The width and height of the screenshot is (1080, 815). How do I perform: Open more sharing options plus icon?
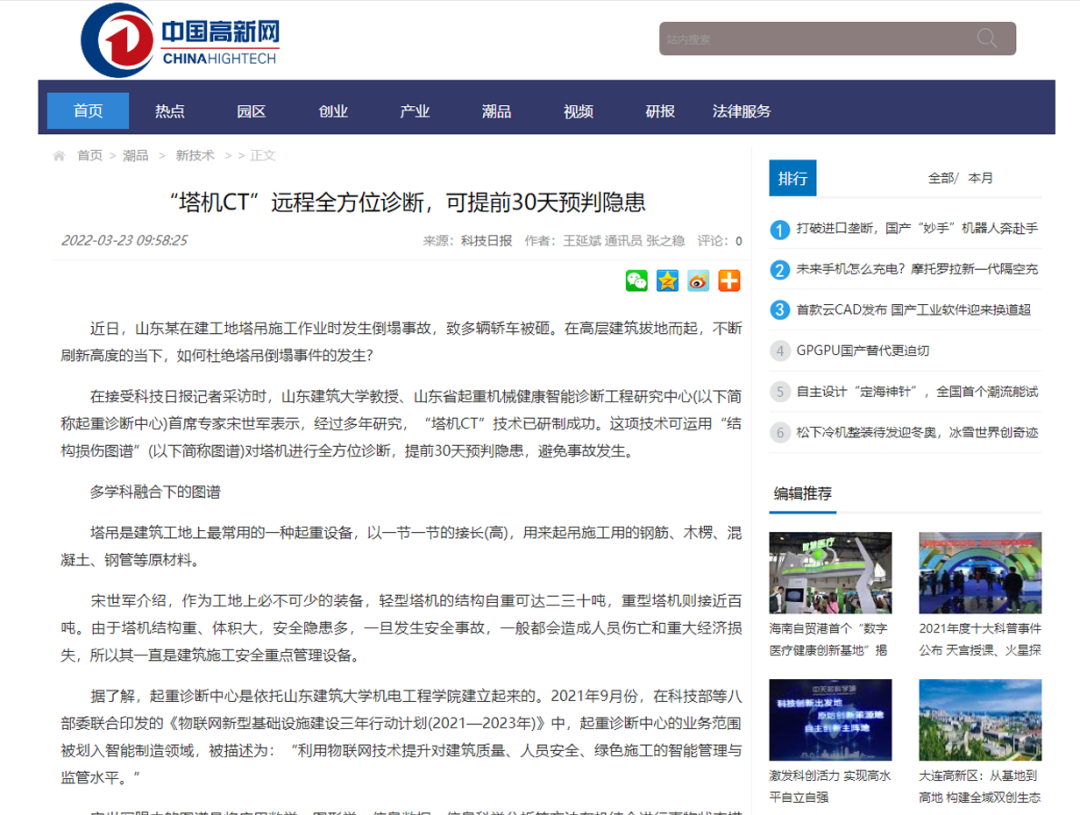coord(729,281)
